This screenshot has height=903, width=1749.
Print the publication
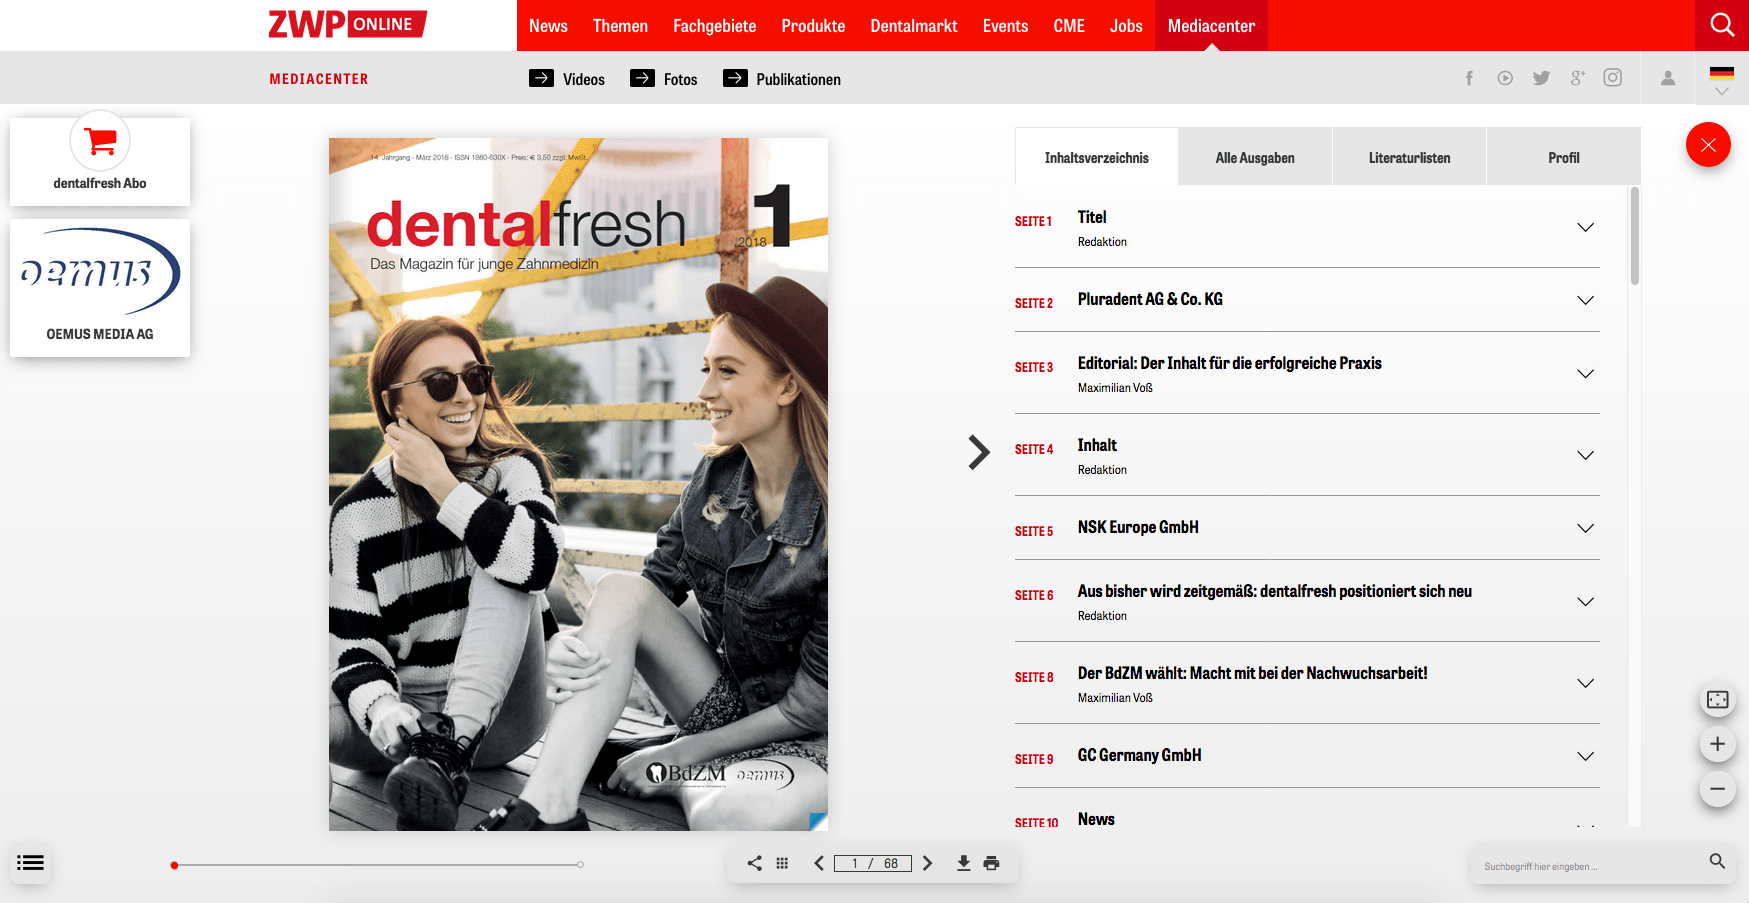point(991,863)
